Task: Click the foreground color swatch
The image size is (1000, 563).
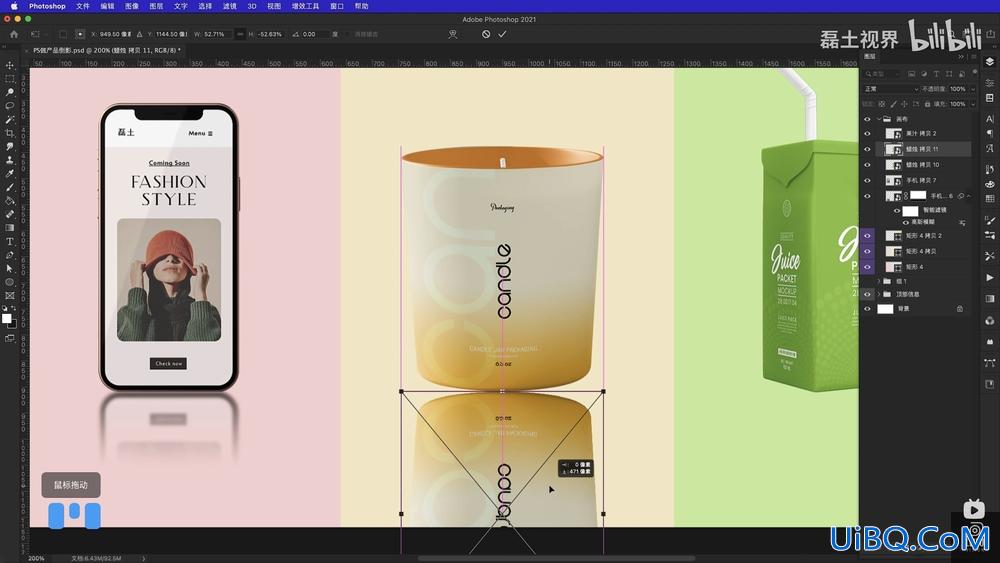Action: [6, 319]
